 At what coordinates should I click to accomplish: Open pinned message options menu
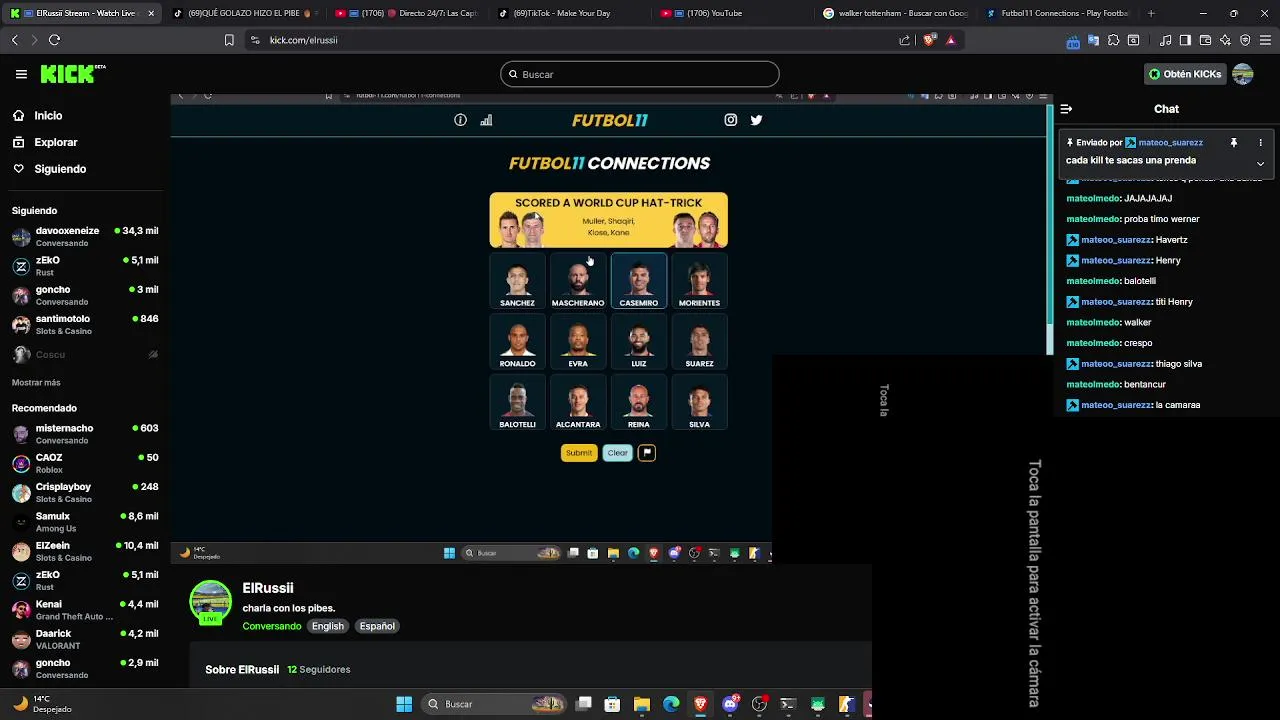tap(1260, 143)
